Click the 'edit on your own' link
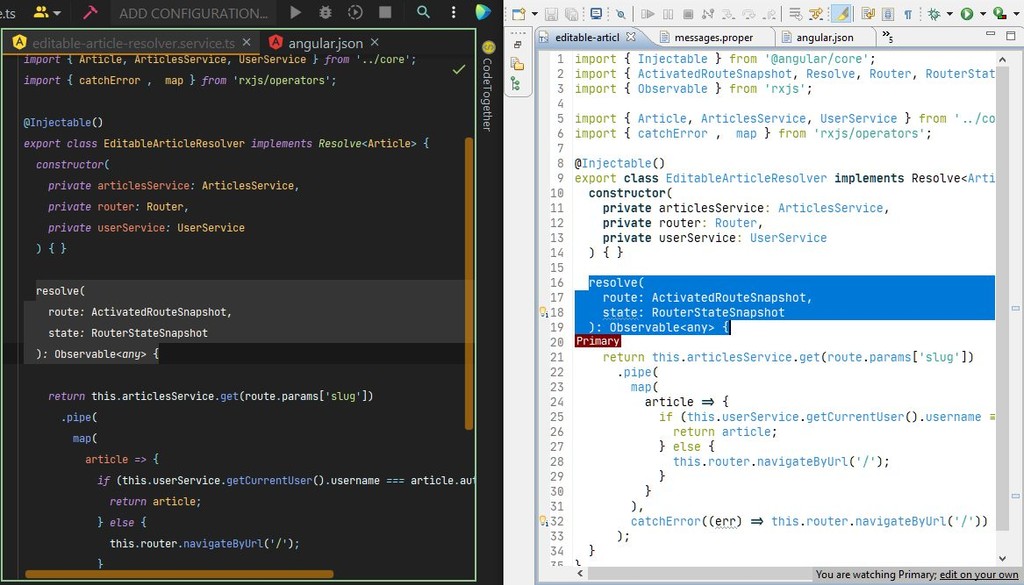 (979, 575)
